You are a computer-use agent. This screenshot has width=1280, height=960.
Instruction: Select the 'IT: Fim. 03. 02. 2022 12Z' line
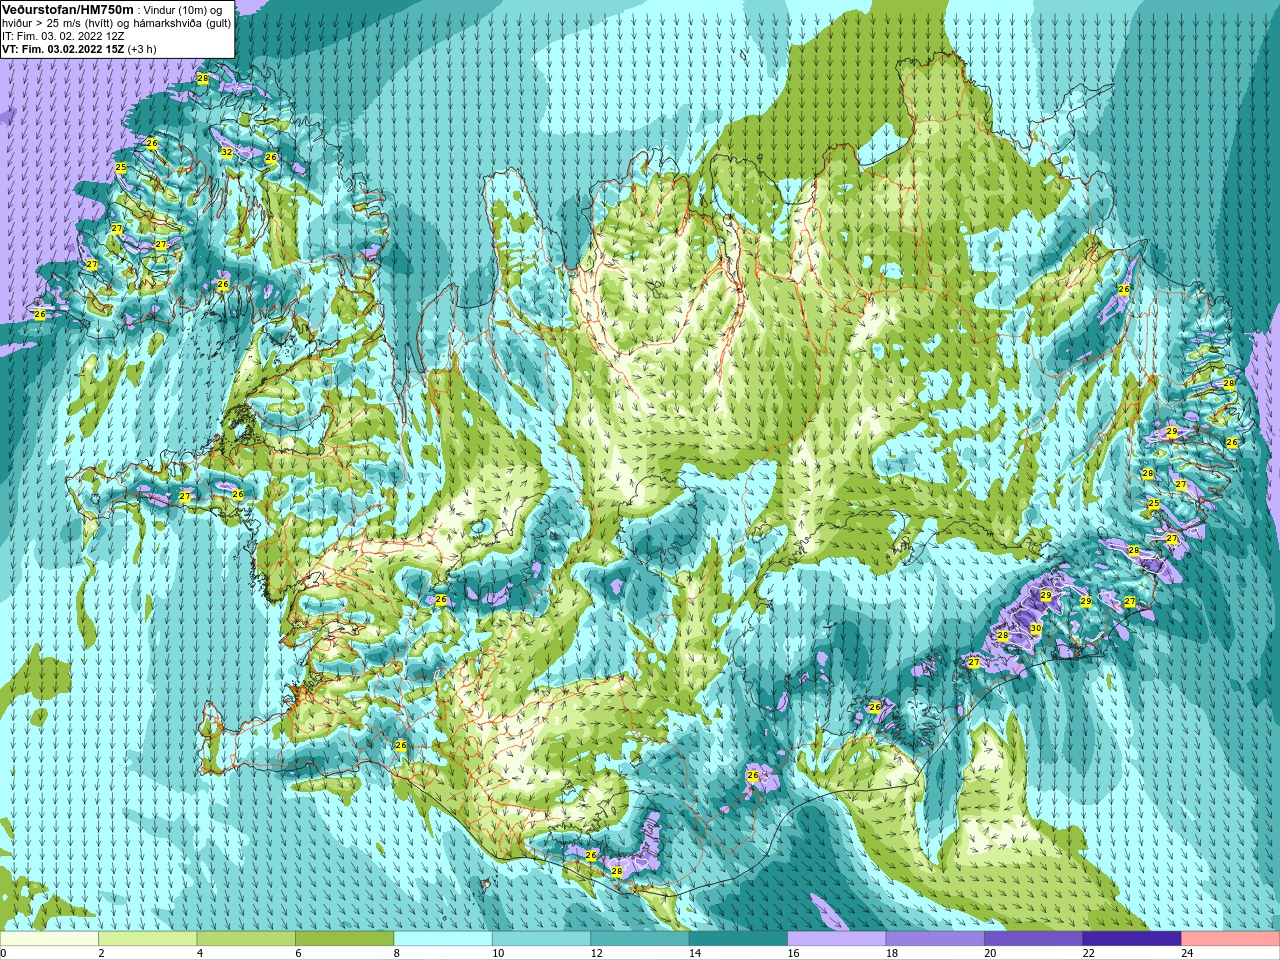coord(63,35)
